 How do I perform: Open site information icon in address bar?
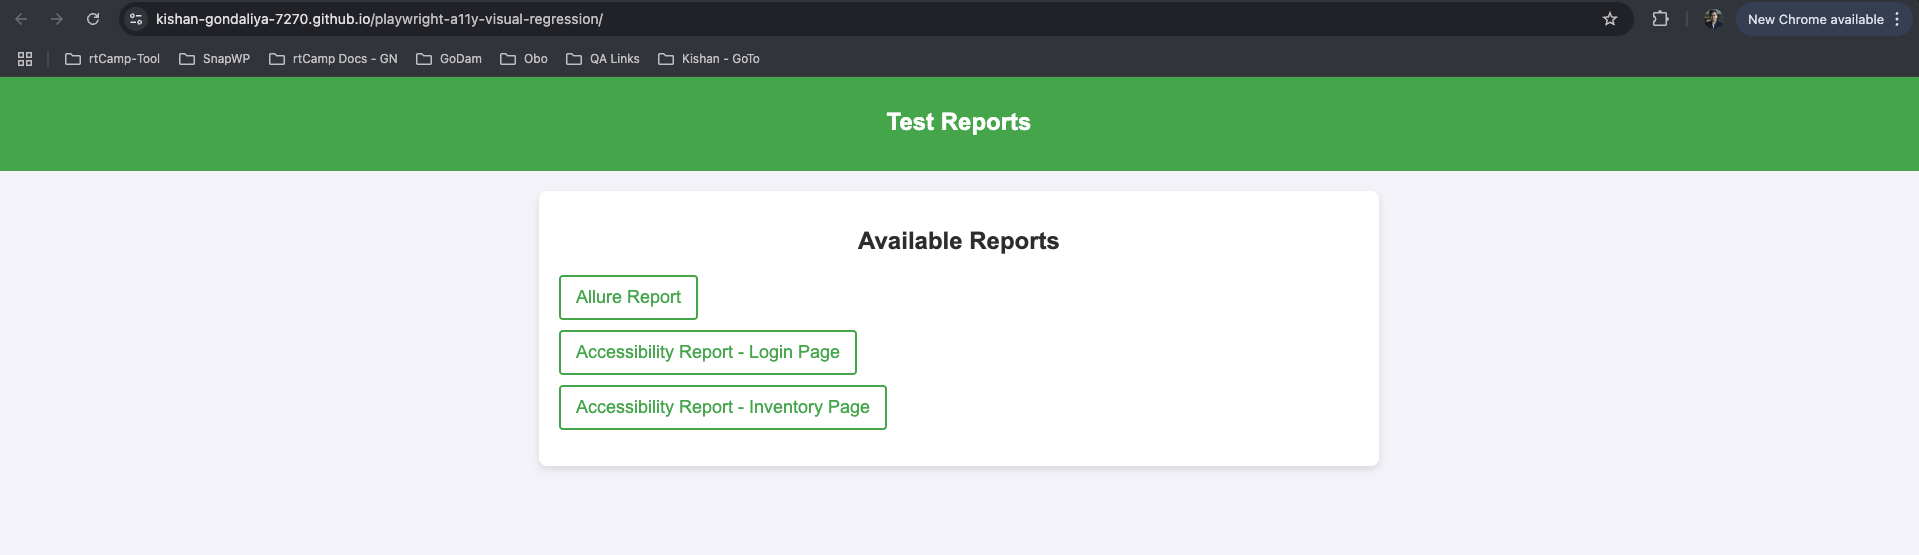tap(136, 19)
